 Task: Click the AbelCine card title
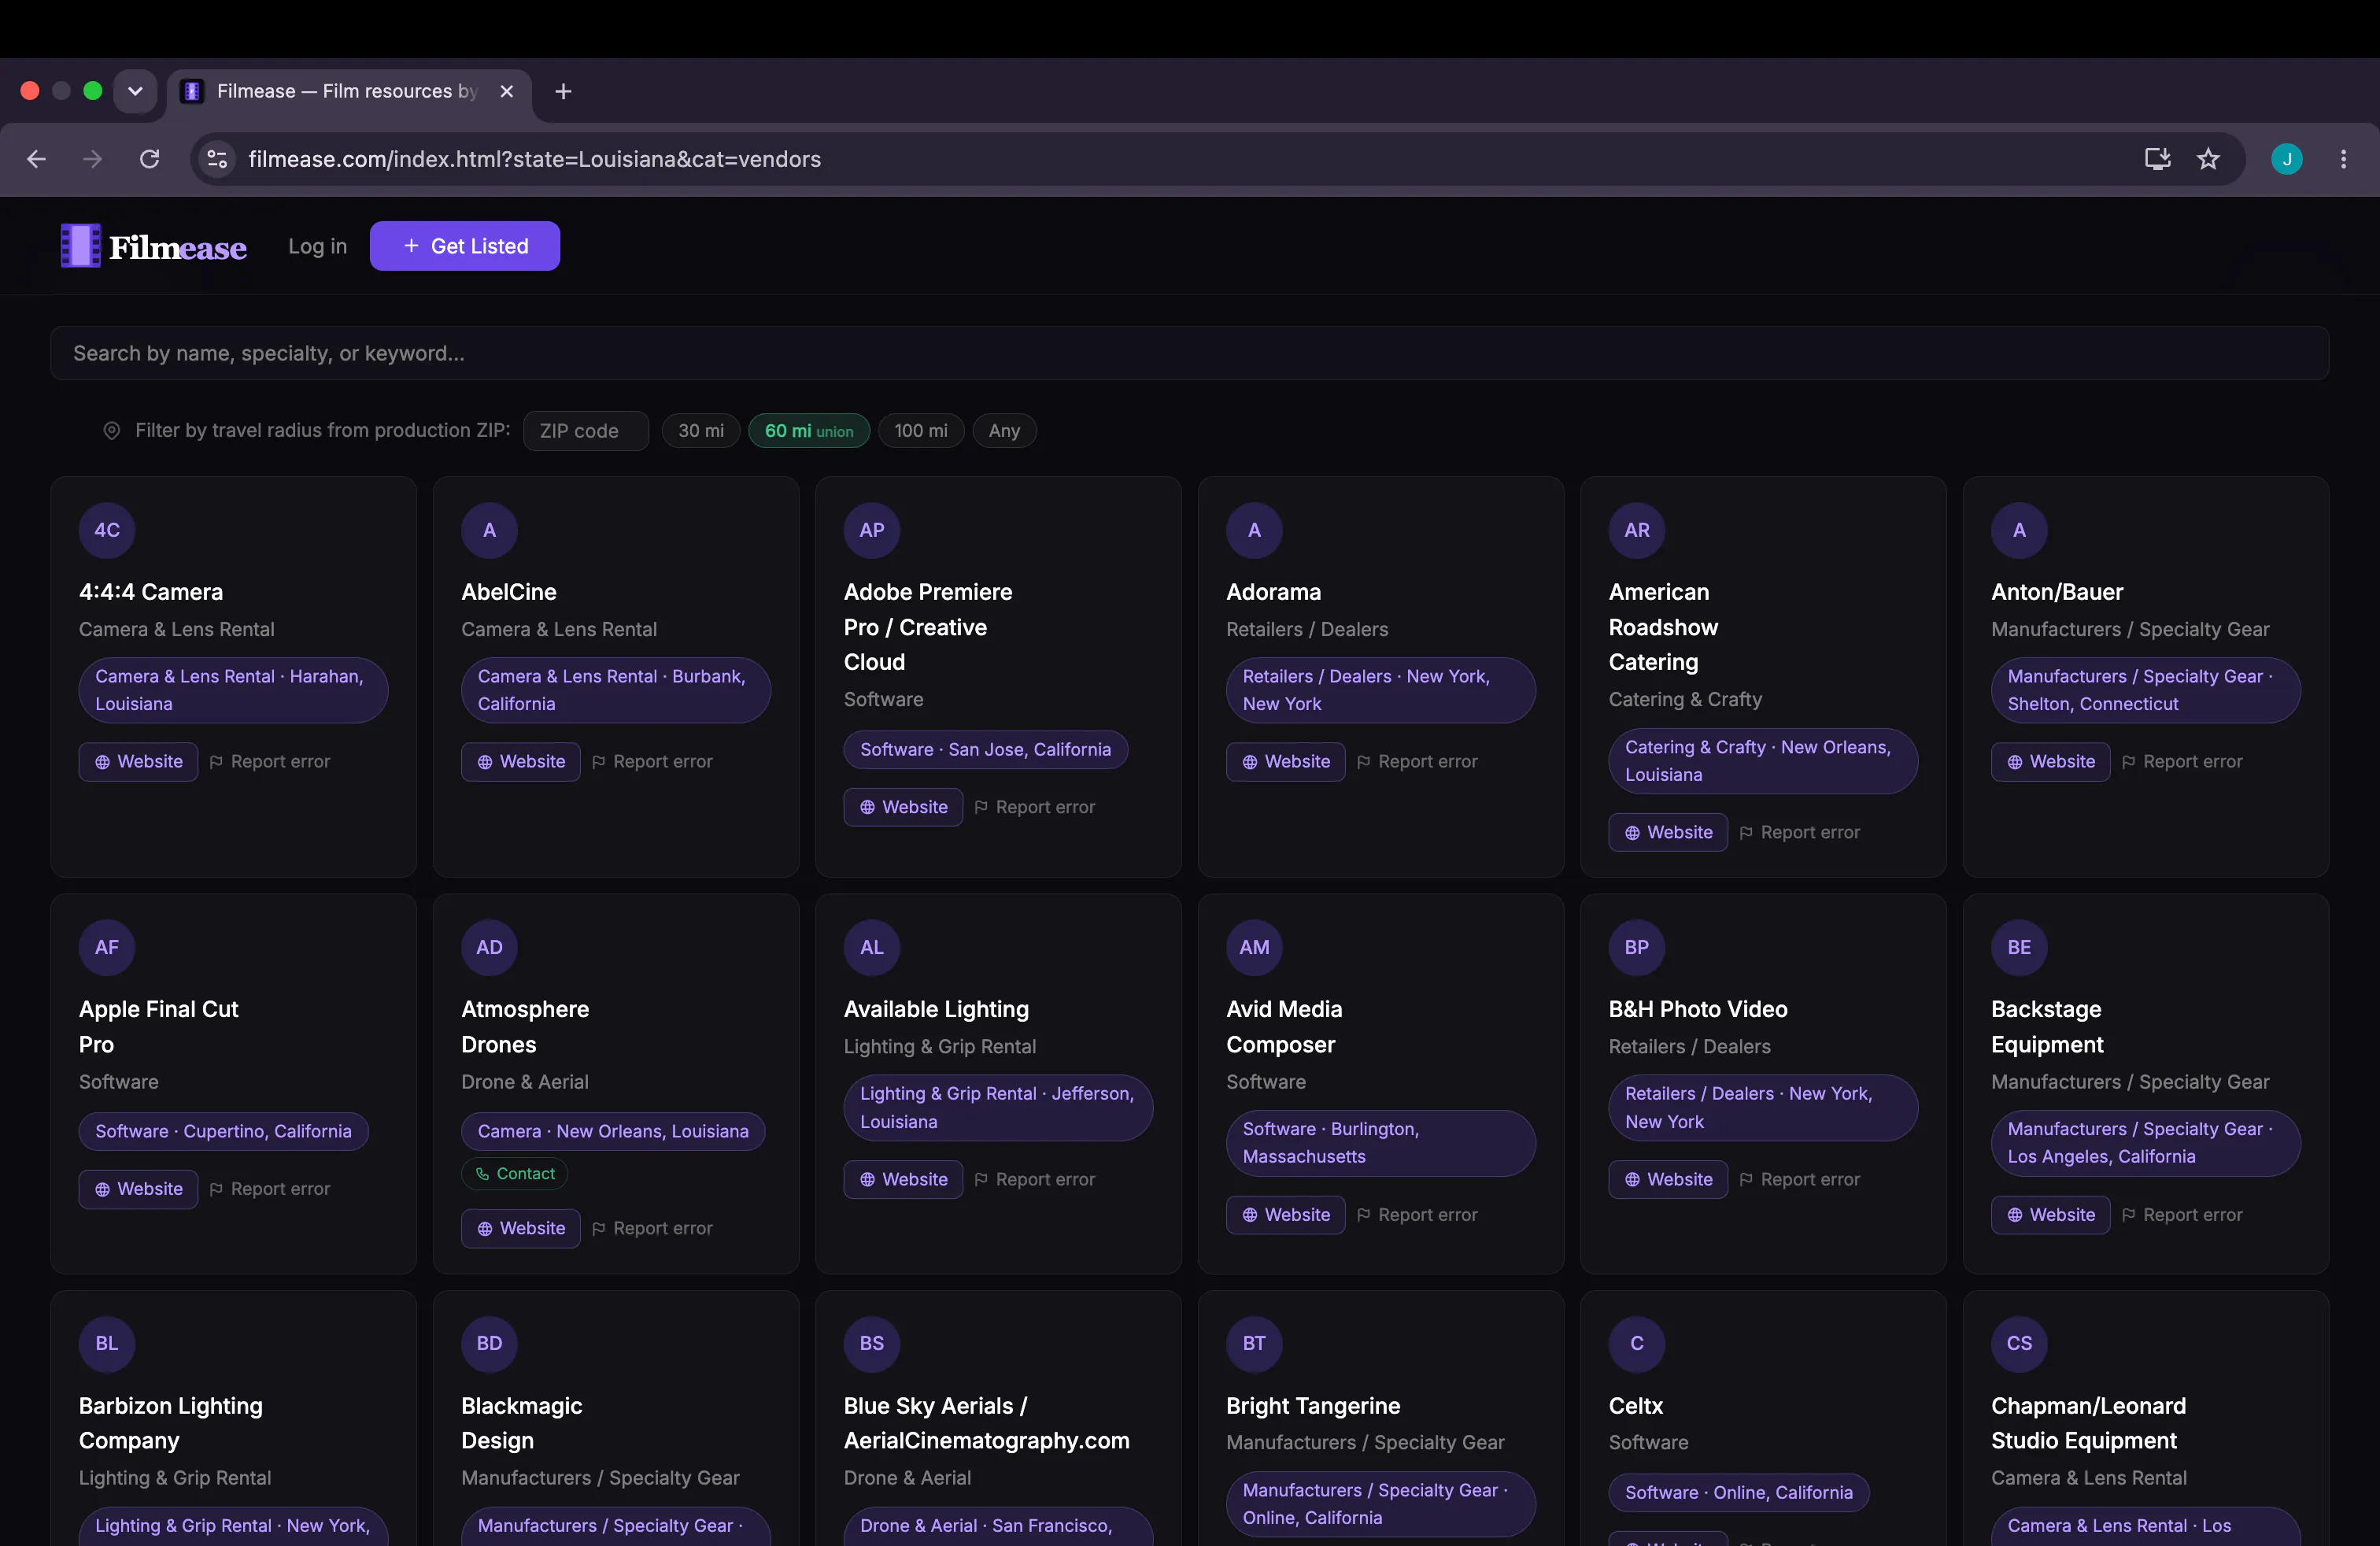click(509, 592)
